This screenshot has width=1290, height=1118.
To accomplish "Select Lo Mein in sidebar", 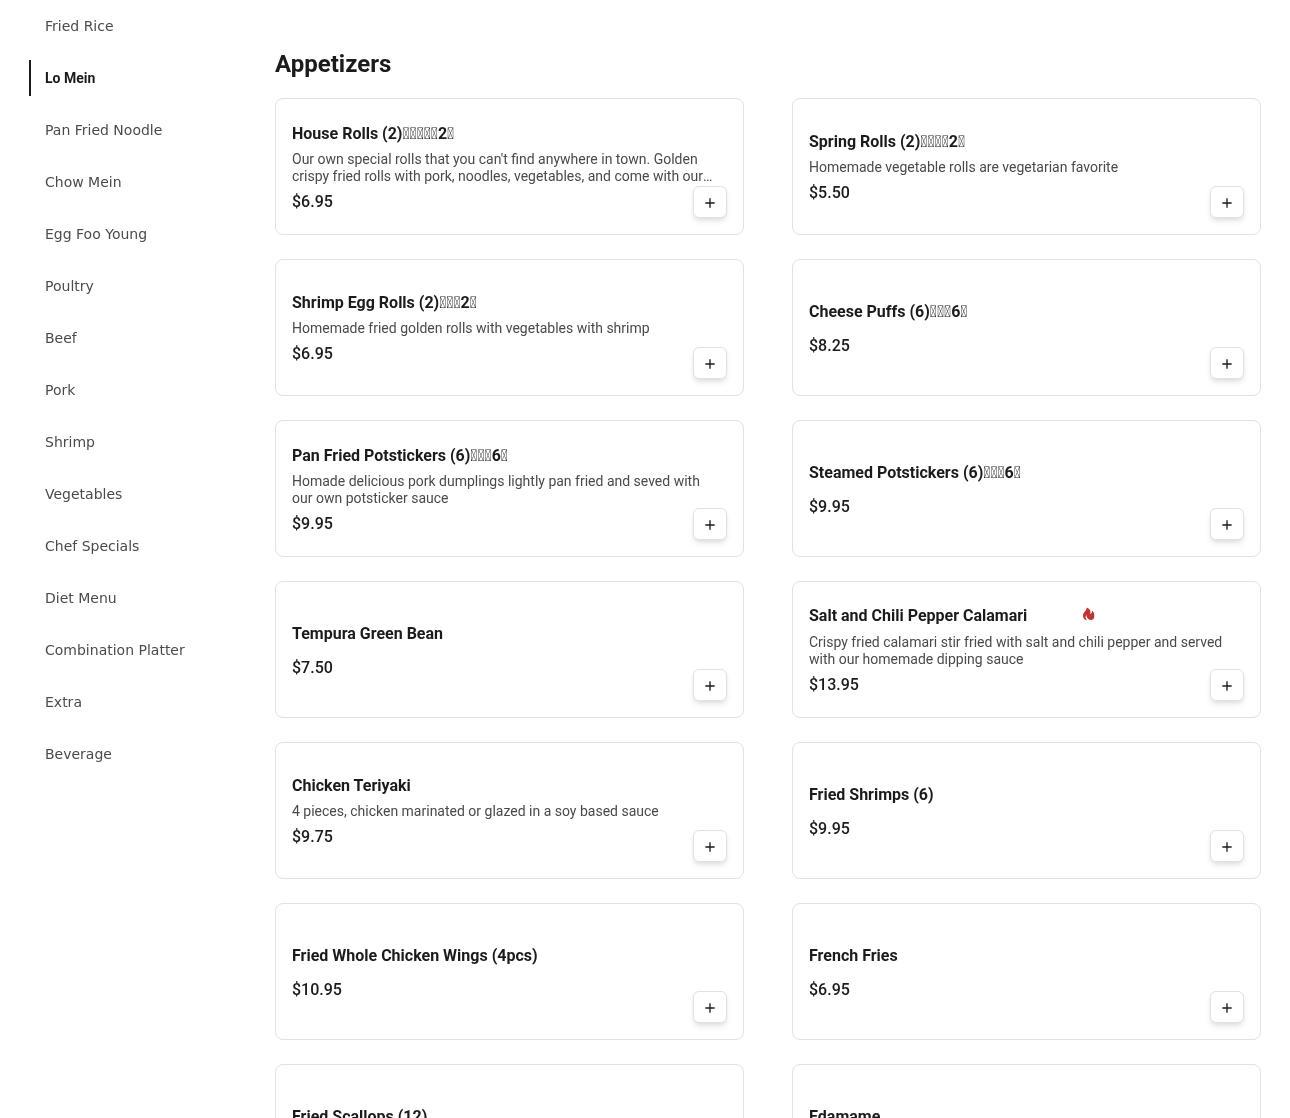I will [70, 78].
